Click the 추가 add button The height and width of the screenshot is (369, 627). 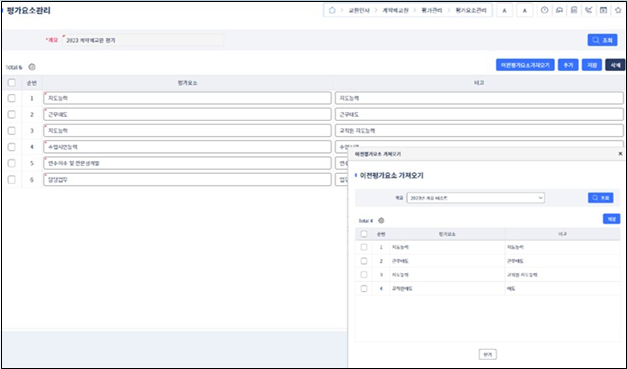coord(568,65)
